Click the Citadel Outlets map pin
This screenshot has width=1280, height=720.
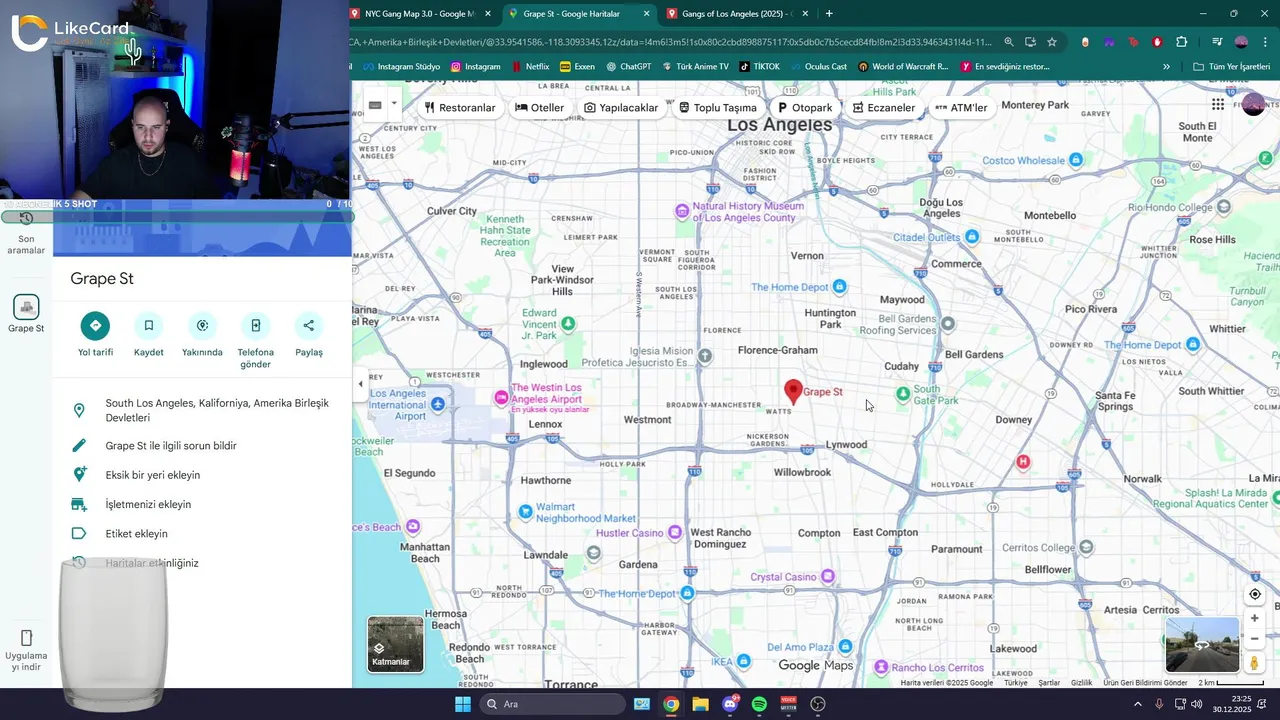(x=972, y=237)
